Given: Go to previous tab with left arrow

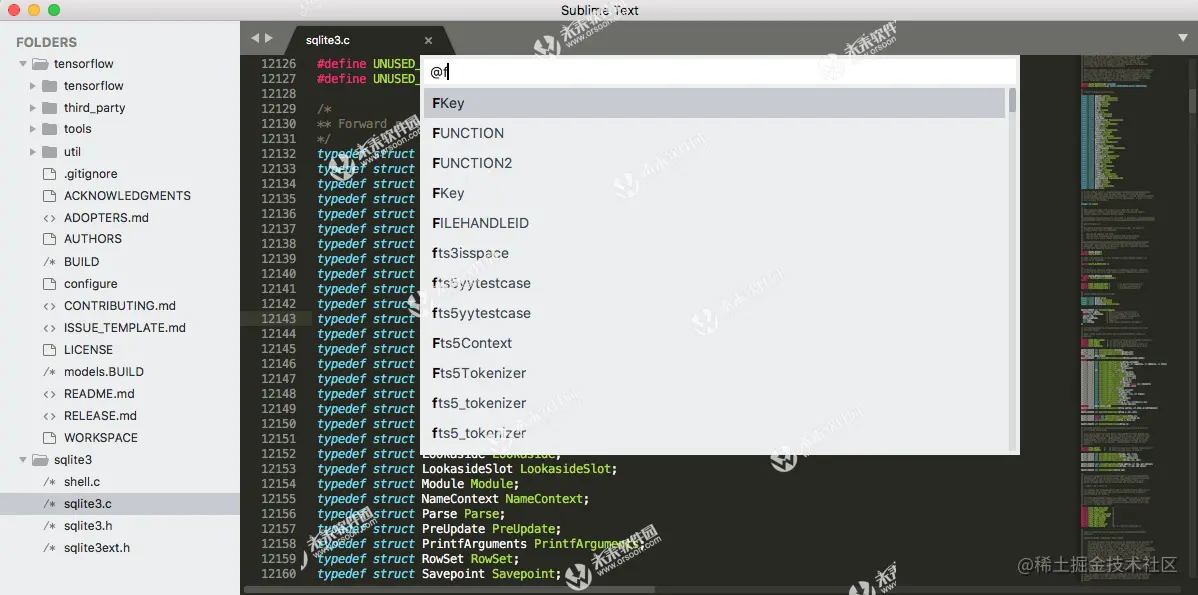Looking at the screenshot, I should (x=255, y=38).
